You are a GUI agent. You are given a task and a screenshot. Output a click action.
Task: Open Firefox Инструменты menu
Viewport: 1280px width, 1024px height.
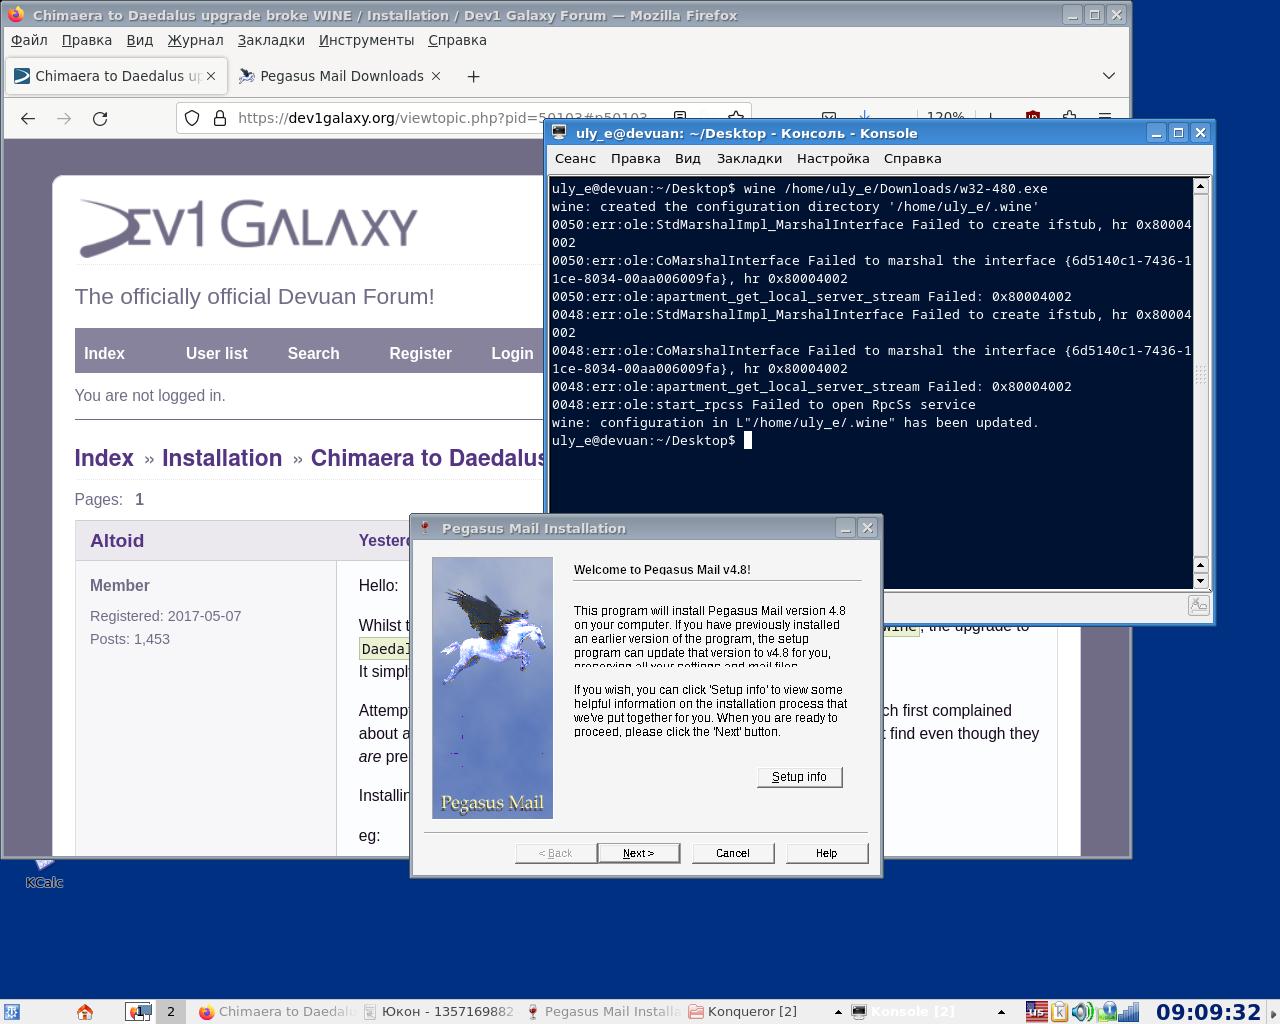pos(366,40)
